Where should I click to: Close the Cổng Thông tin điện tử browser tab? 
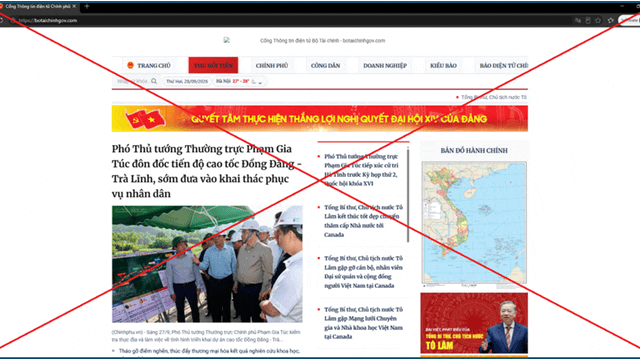(x=74, y=6)
